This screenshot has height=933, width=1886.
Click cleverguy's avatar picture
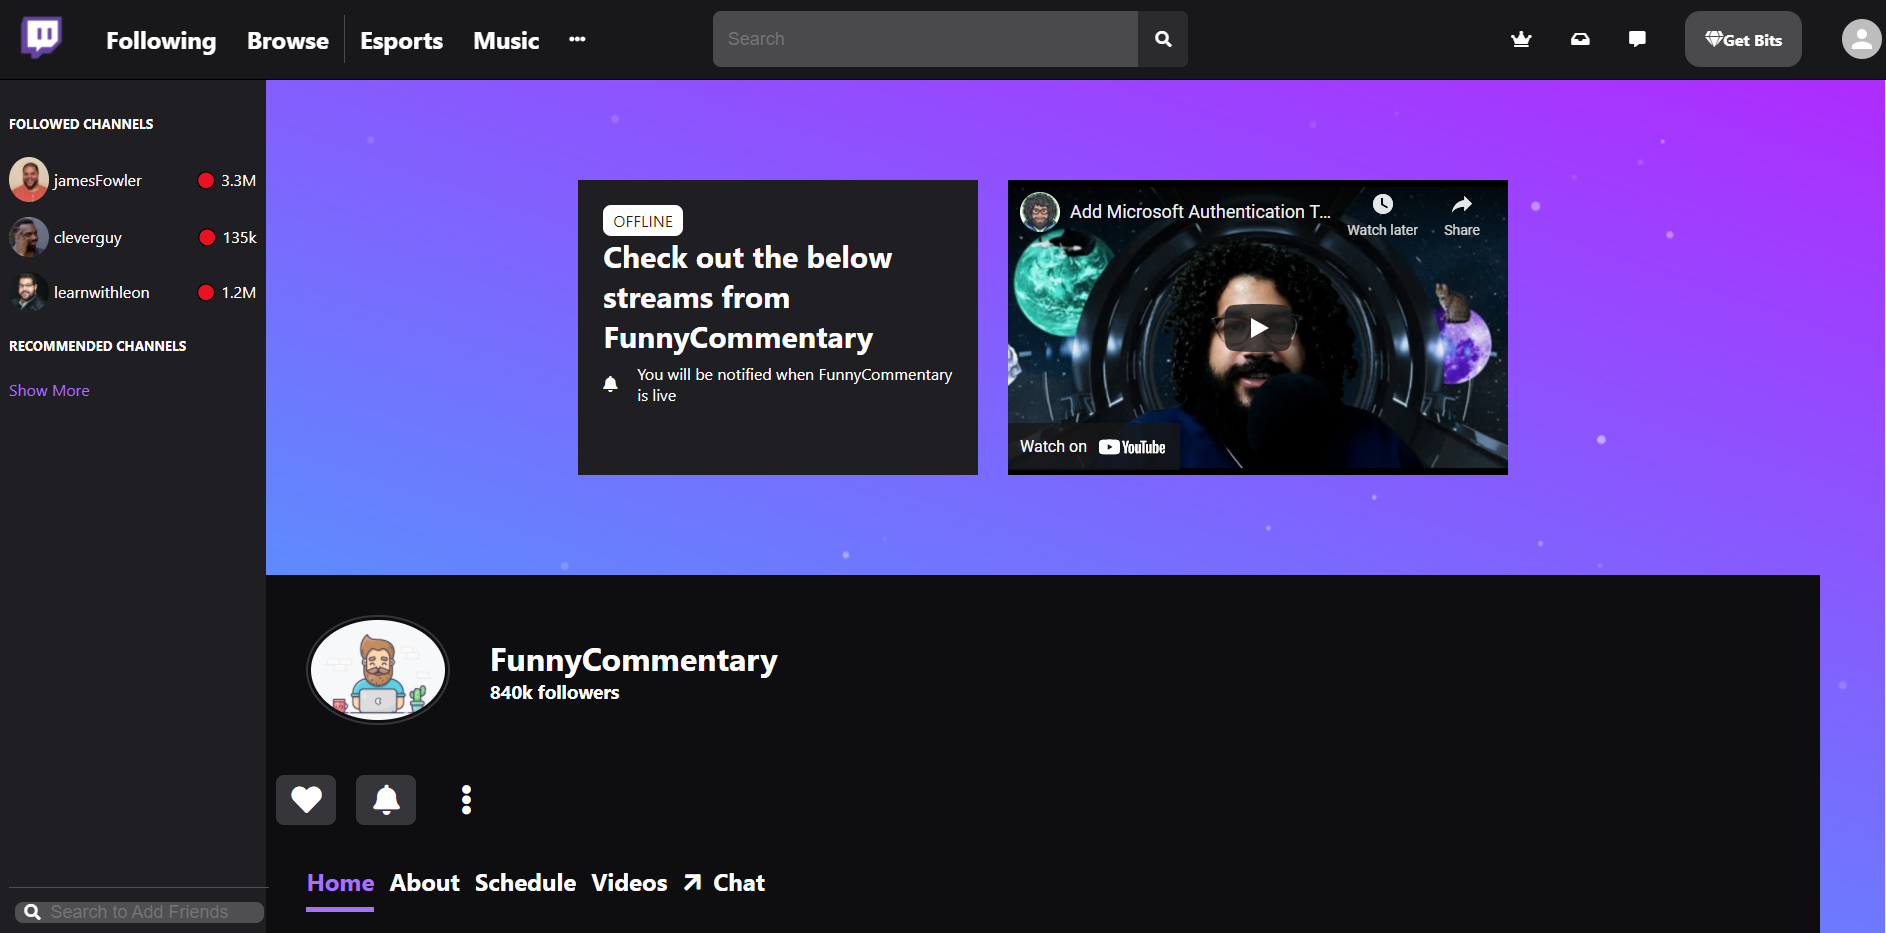click(29, 237)
